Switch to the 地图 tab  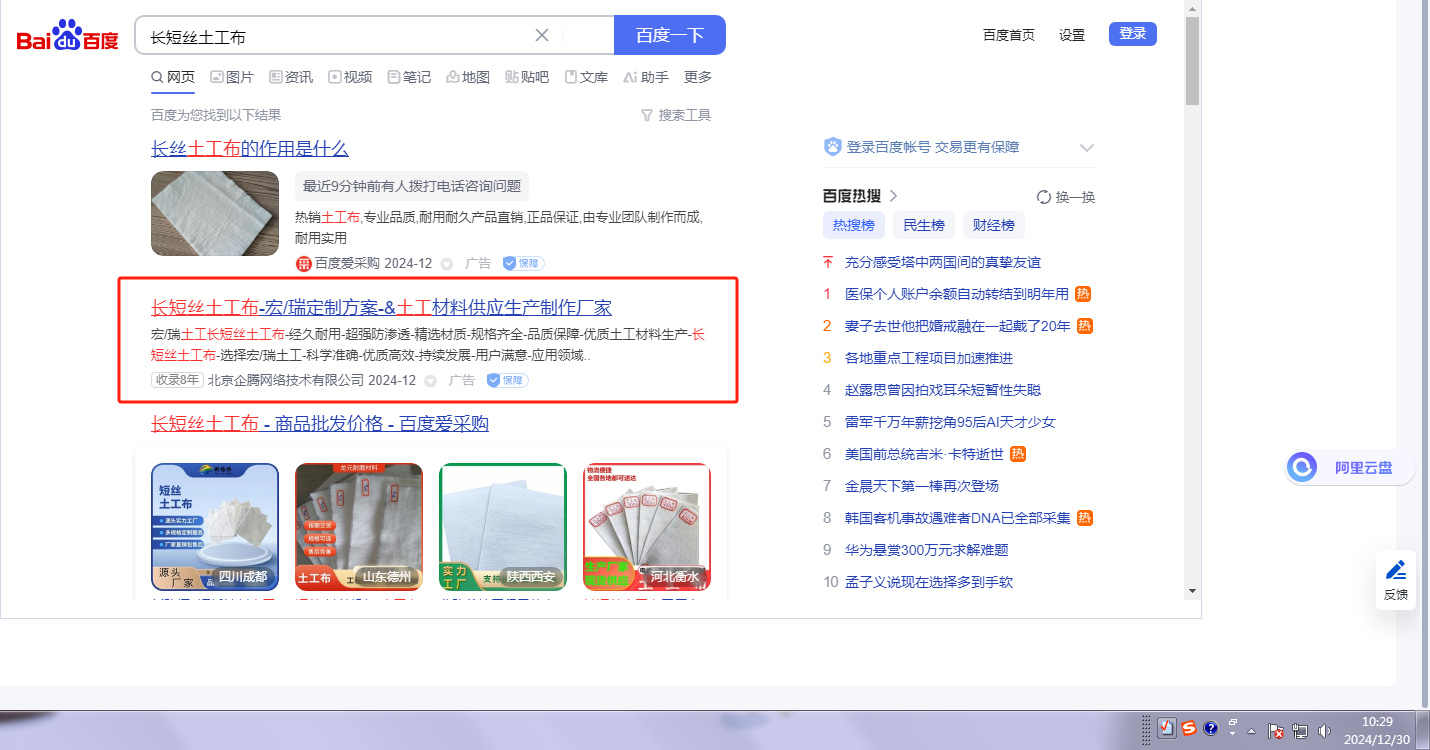coord(468,77)
